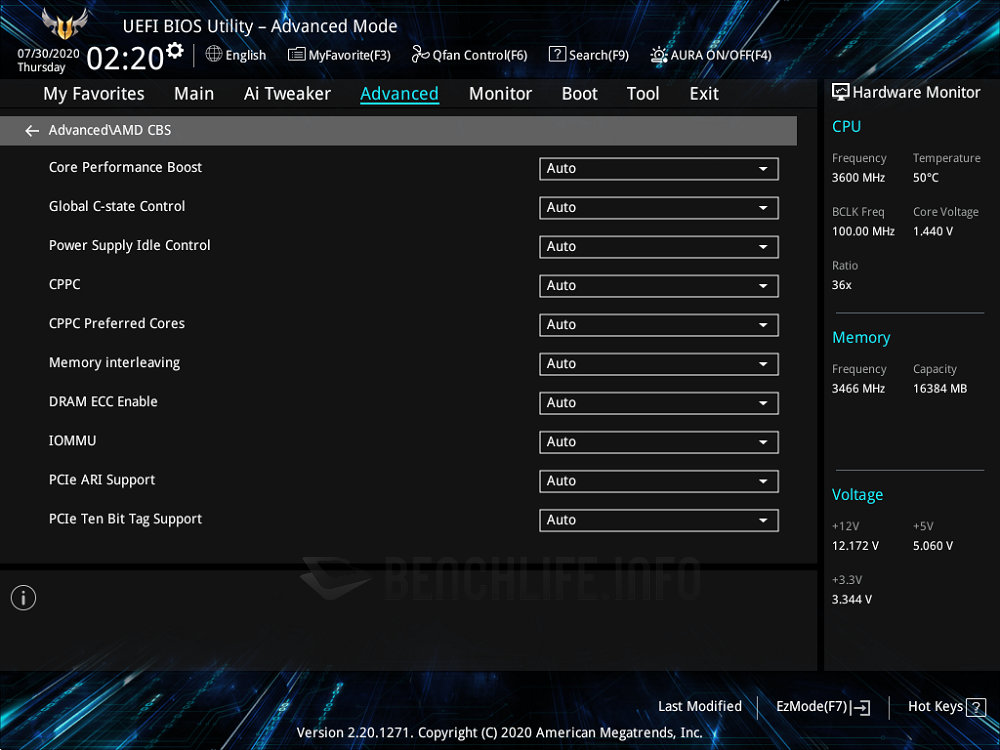Open CPPC Preferred Cores dropdown
Image resolution: width=1000 pixels, height=750 pixels.
658,325
